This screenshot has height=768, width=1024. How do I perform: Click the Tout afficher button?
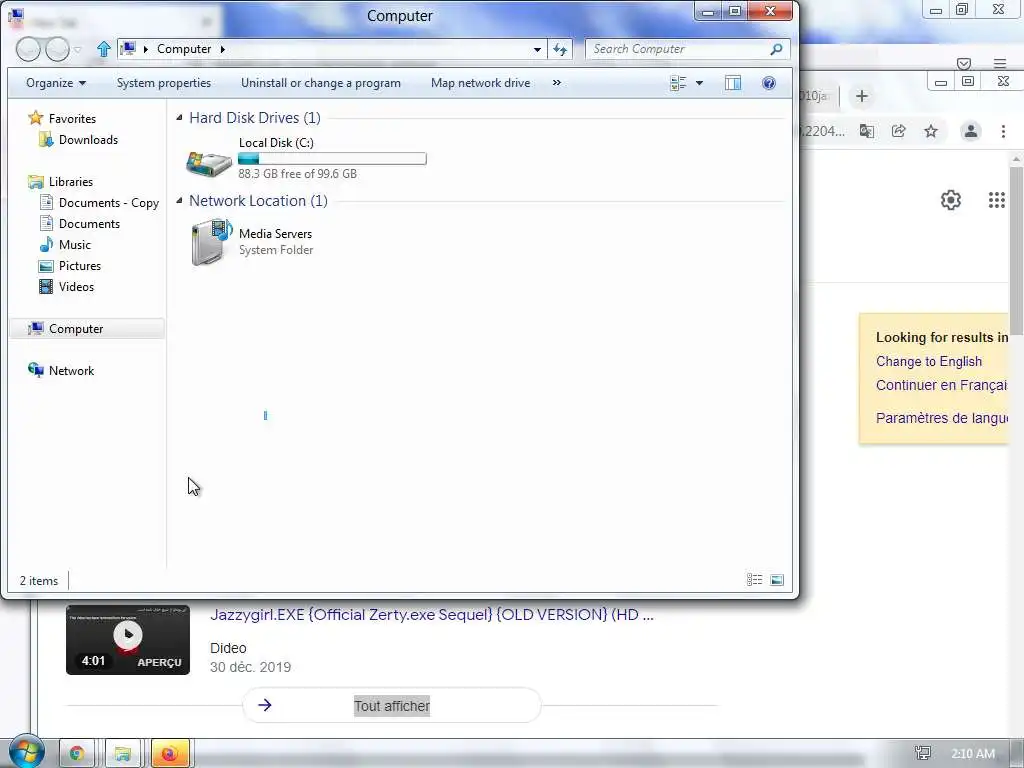tap(392, 706)
